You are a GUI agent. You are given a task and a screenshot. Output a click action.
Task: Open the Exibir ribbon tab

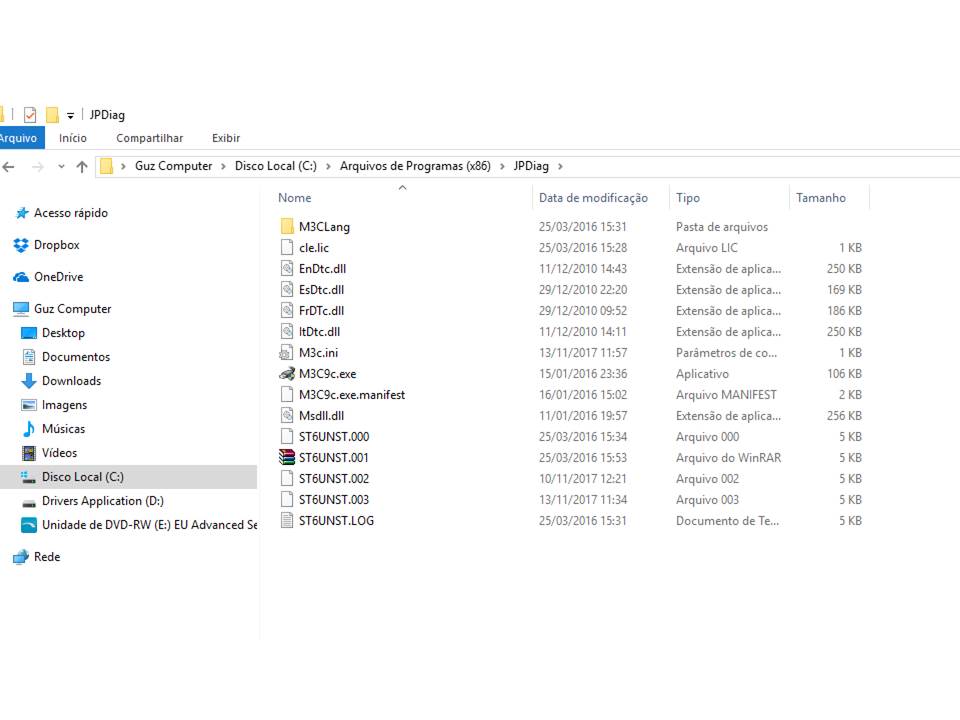click(226, 138)
